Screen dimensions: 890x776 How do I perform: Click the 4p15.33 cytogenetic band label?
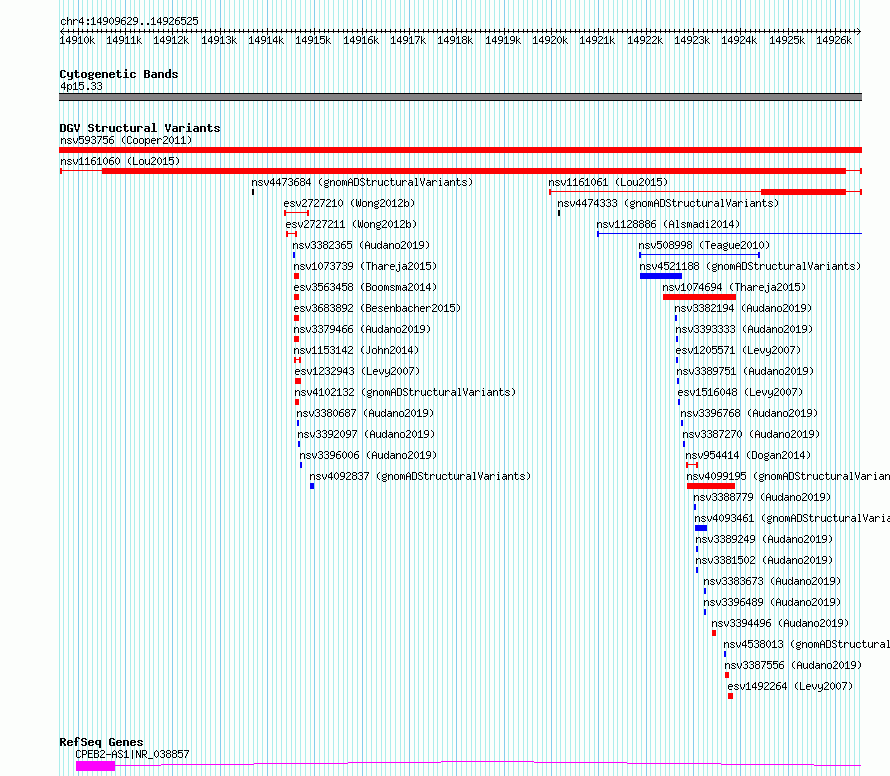tap(81, 86)
